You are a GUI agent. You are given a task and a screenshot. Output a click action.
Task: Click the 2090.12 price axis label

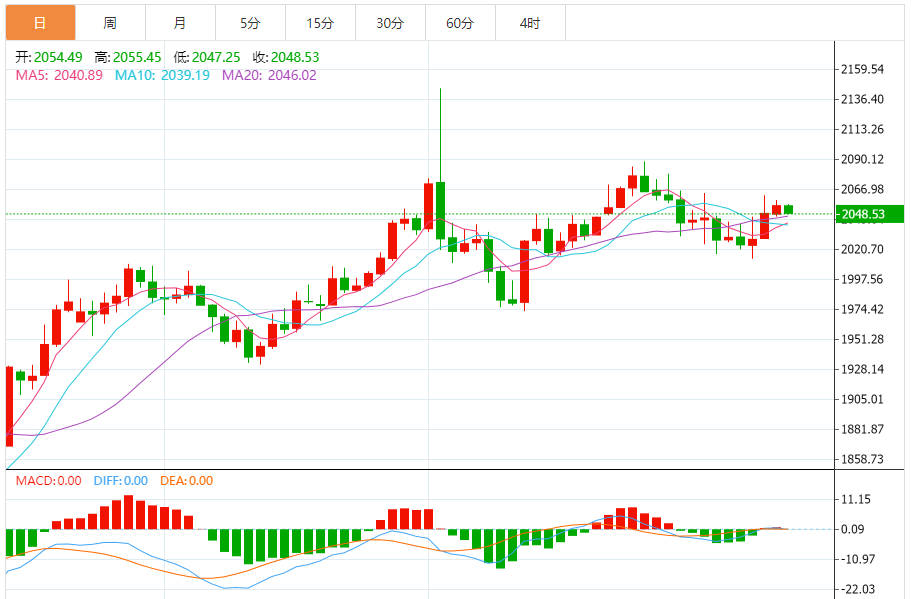coord(862,160)
